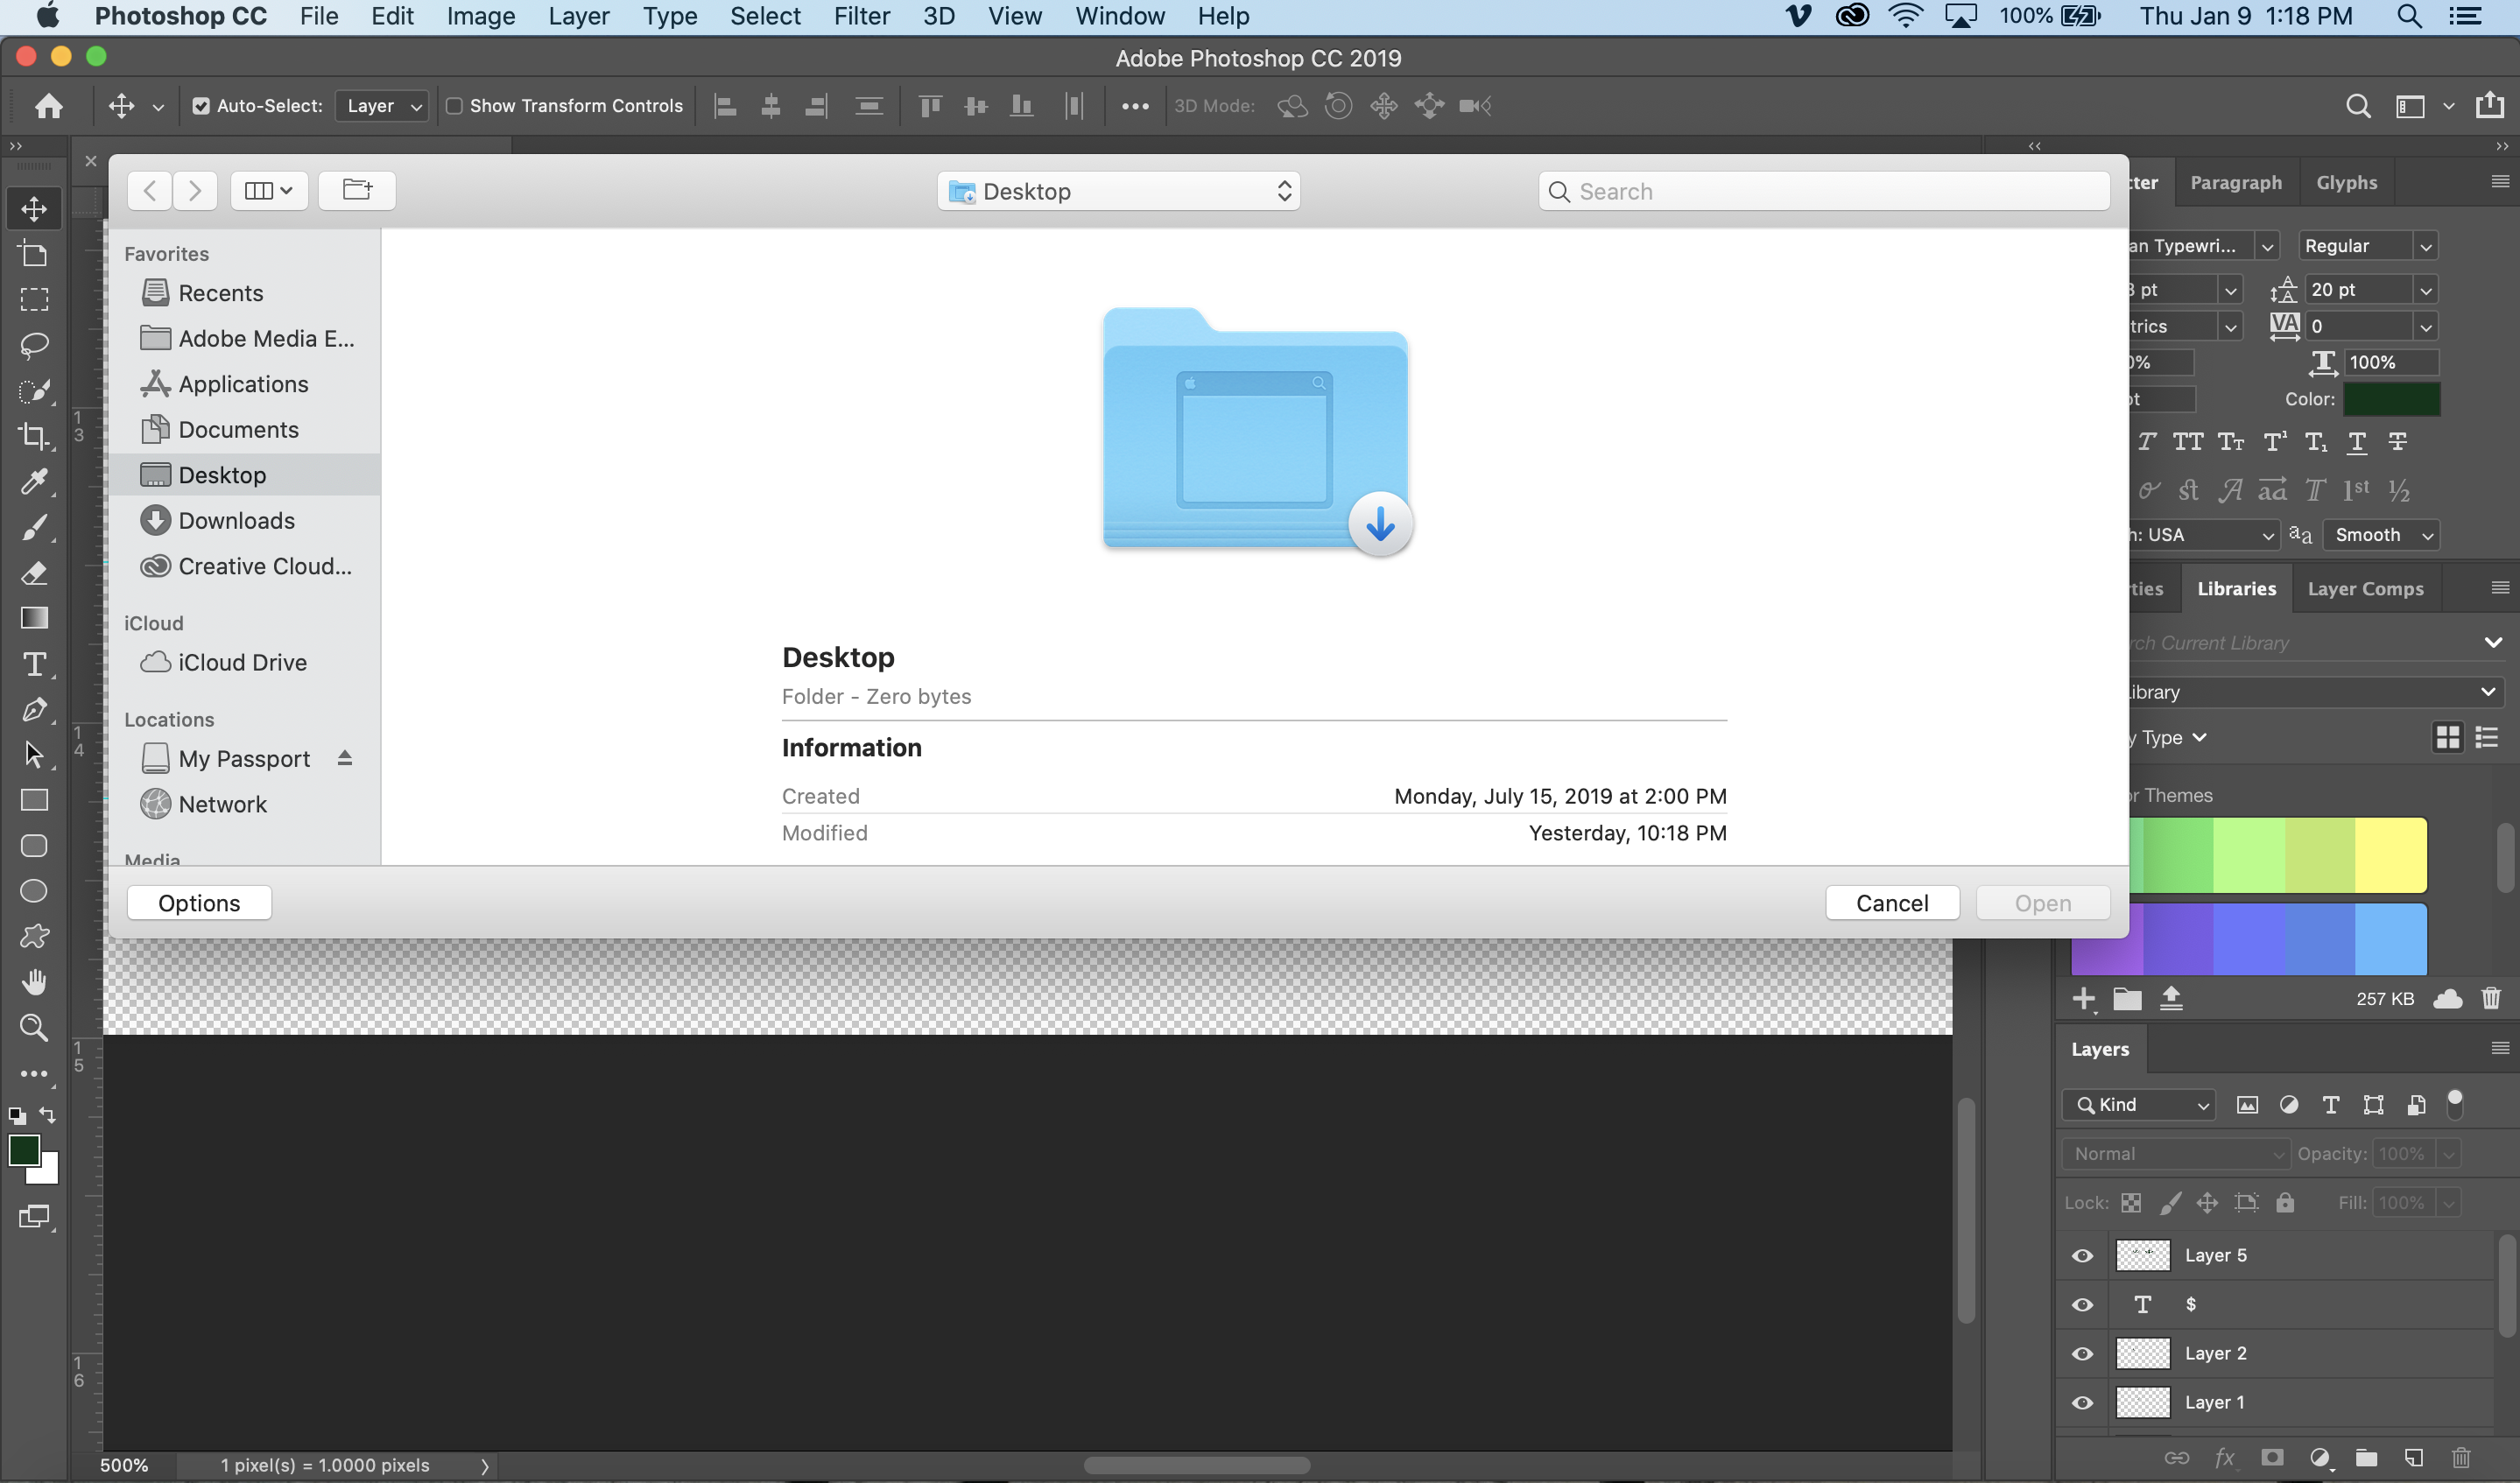The image size is (2520, 1483).
Task: Open the Kind layer filter dropdown
Action: click(x=2140, y=1104)
